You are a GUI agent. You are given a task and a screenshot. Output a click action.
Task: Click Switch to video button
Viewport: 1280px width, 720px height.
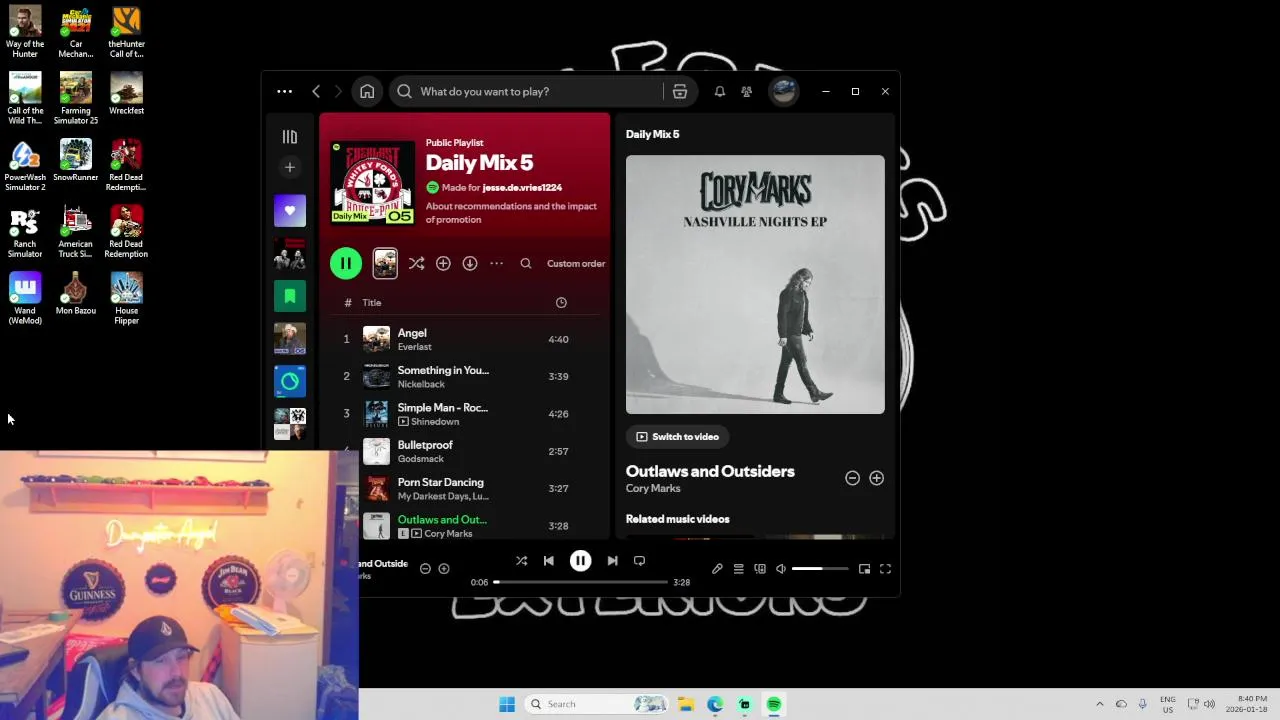(678, 437)
